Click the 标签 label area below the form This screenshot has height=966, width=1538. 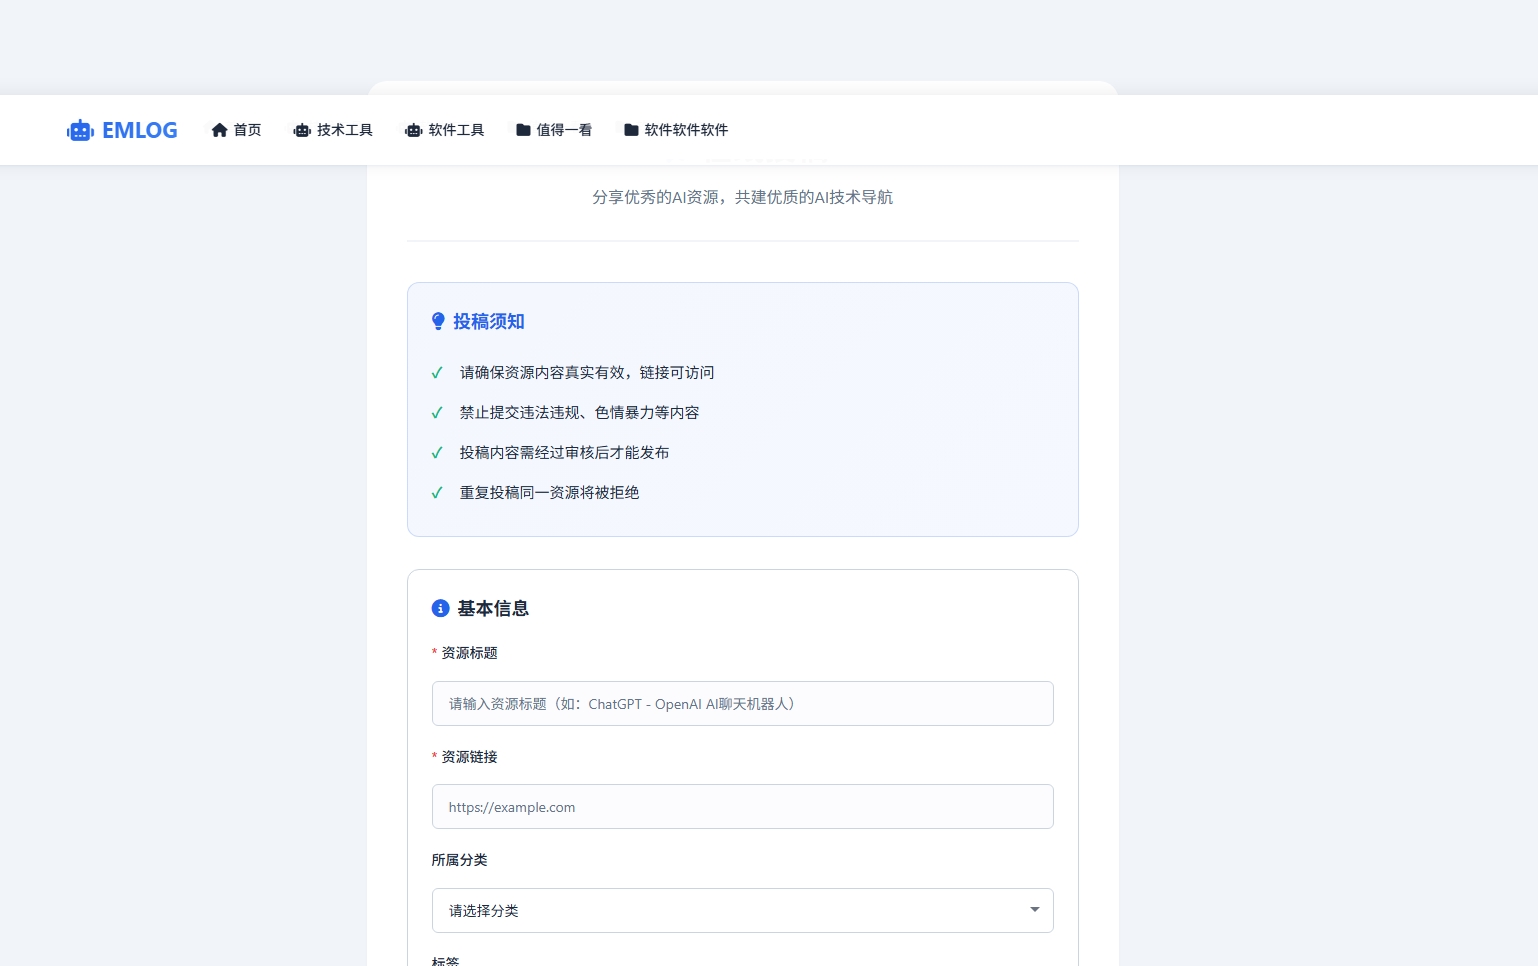(444, 960)
